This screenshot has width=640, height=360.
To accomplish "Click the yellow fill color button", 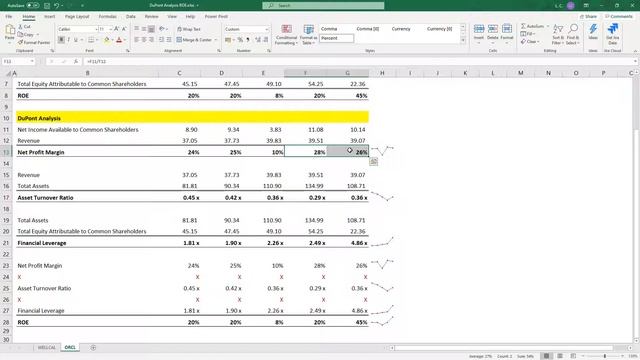I will pyautogui.click(x=107, y=40).
